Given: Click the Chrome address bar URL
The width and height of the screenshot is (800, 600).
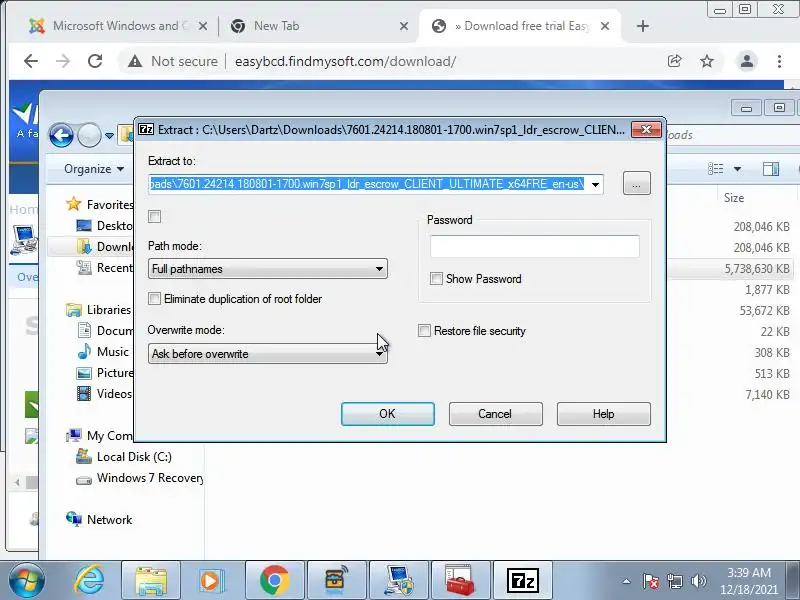Looking at the screenshot, I should [345, 61].
